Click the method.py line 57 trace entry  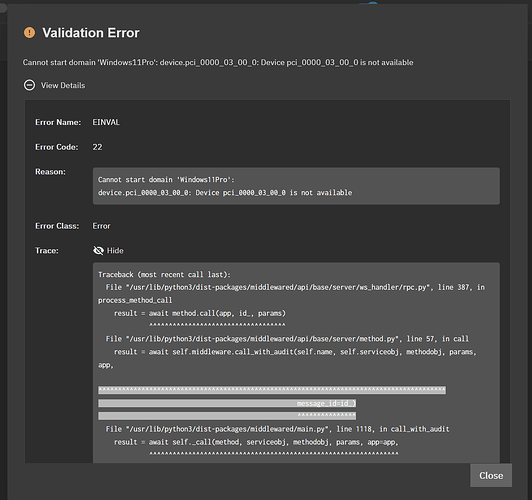[x=287, y=339]
